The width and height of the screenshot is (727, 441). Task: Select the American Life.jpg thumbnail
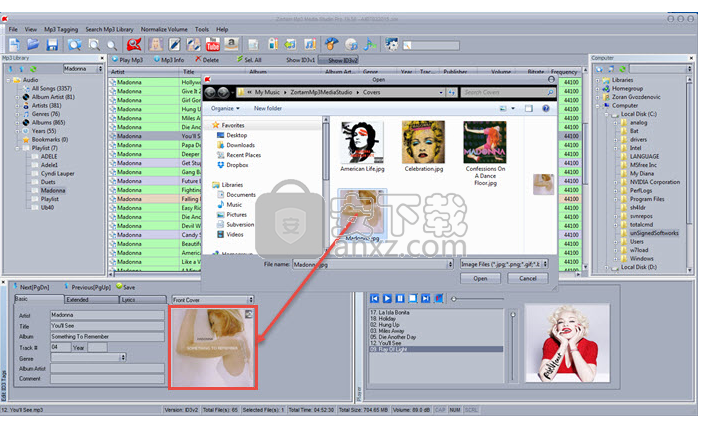pyautogui.click(x=363, y=147)
